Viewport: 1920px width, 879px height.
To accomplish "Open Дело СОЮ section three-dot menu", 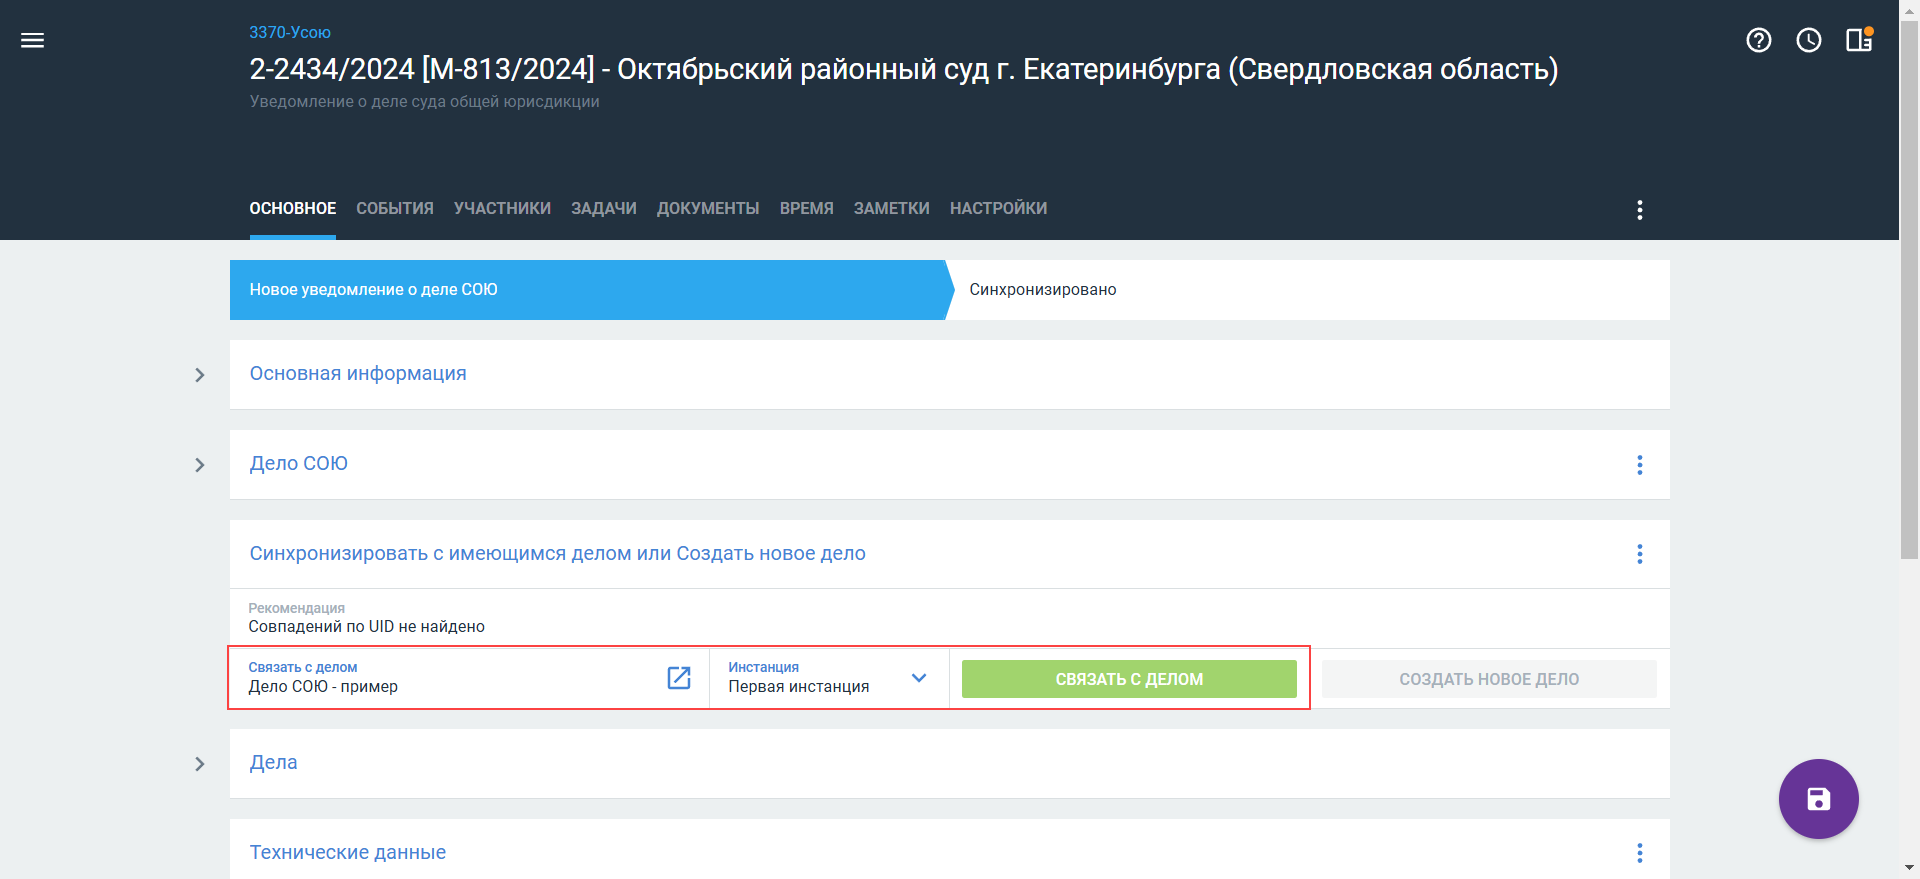I will [x=1639, y=465].
